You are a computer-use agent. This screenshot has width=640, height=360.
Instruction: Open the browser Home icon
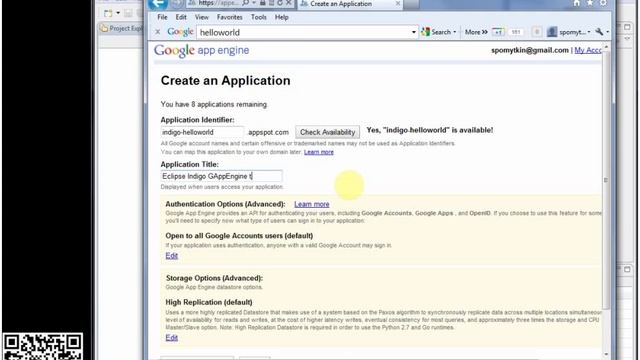tap(577, 3)
